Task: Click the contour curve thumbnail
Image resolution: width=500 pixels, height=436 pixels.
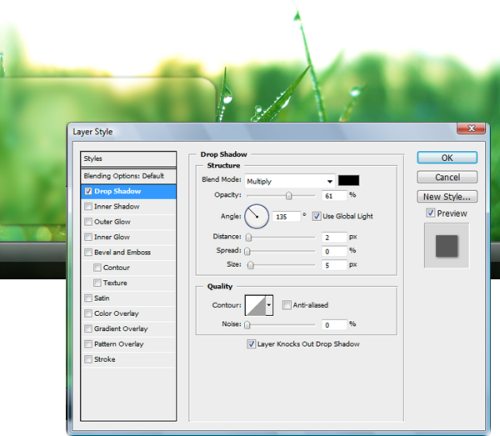Action: (255, 305)
